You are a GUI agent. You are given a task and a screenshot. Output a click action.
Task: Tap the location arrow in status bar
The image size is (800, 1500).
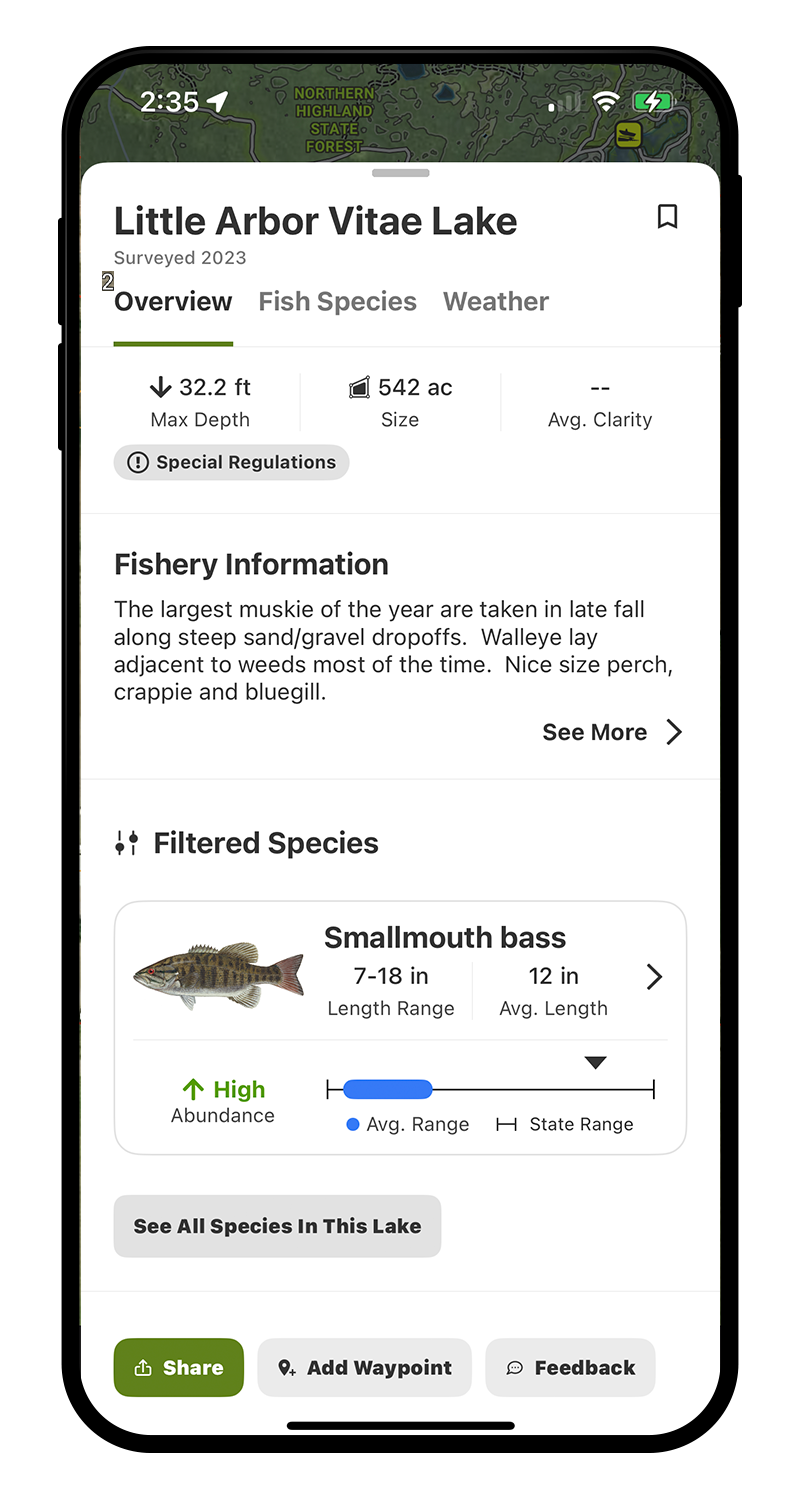pos(217,102)
